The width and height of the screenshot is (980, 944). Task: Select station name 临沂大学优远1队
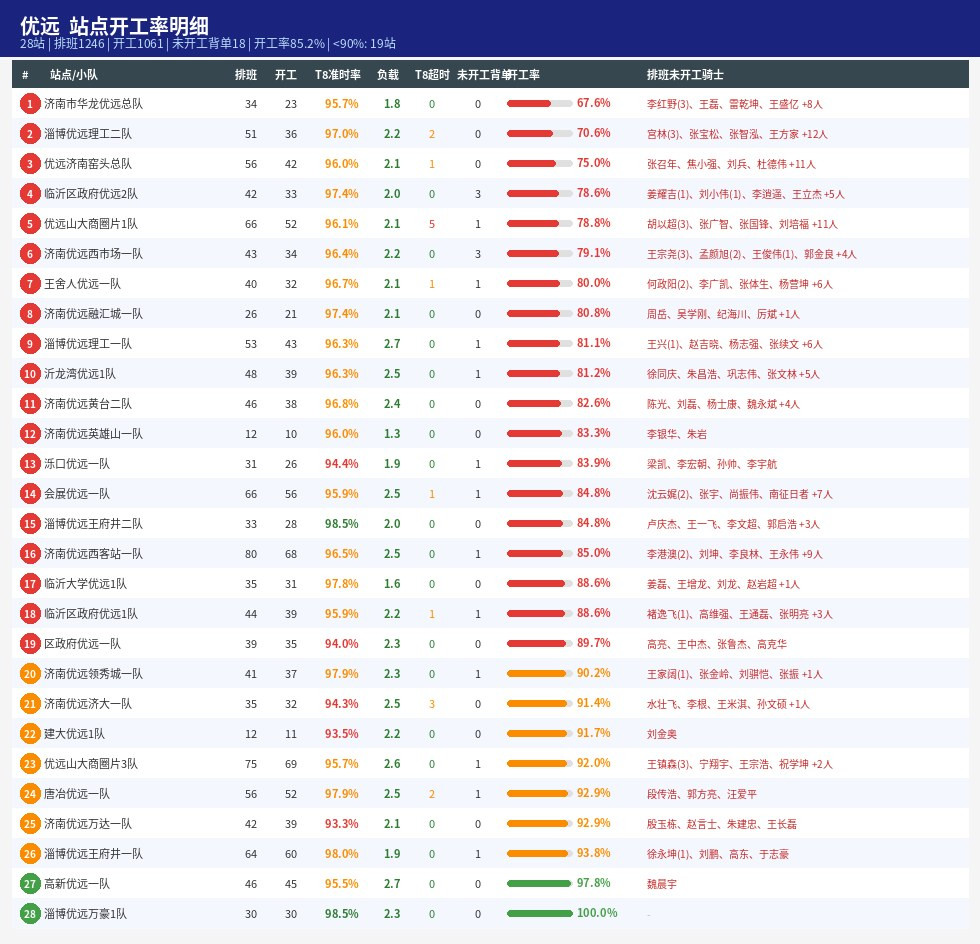tap(85, 584)
